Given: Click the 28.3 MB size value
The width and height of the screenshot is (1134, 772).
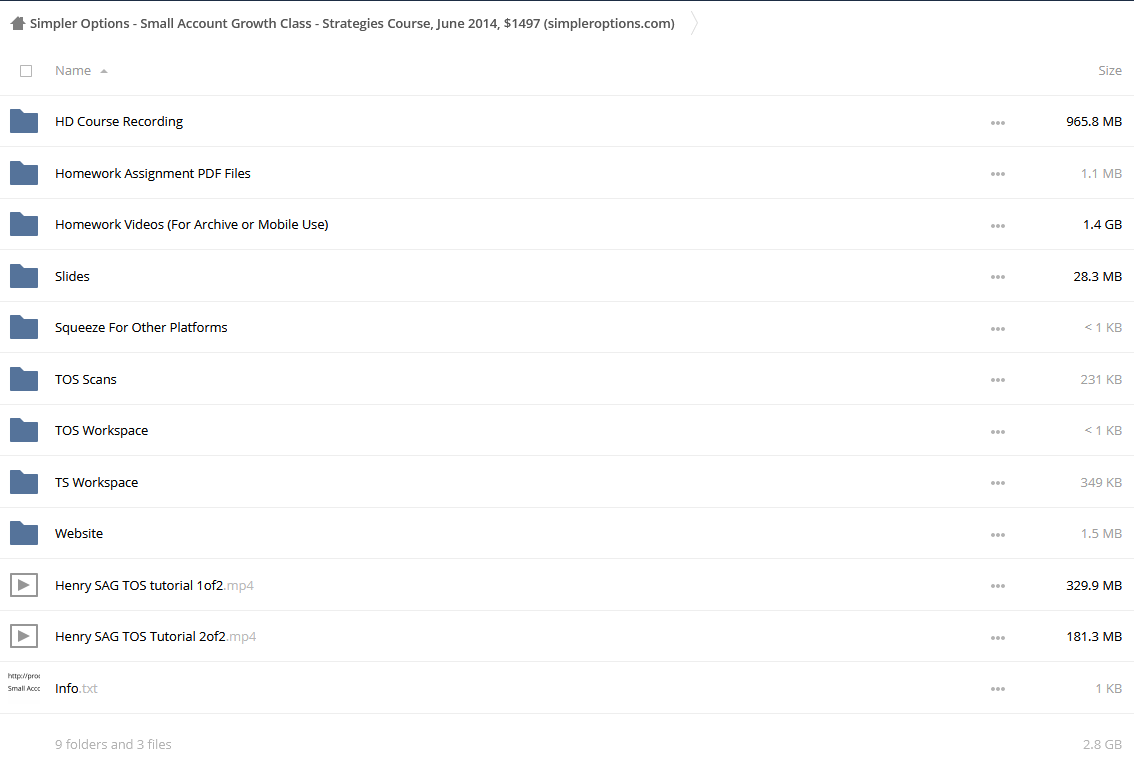Looking at the screenshot, I should [x=1097, y=276].
